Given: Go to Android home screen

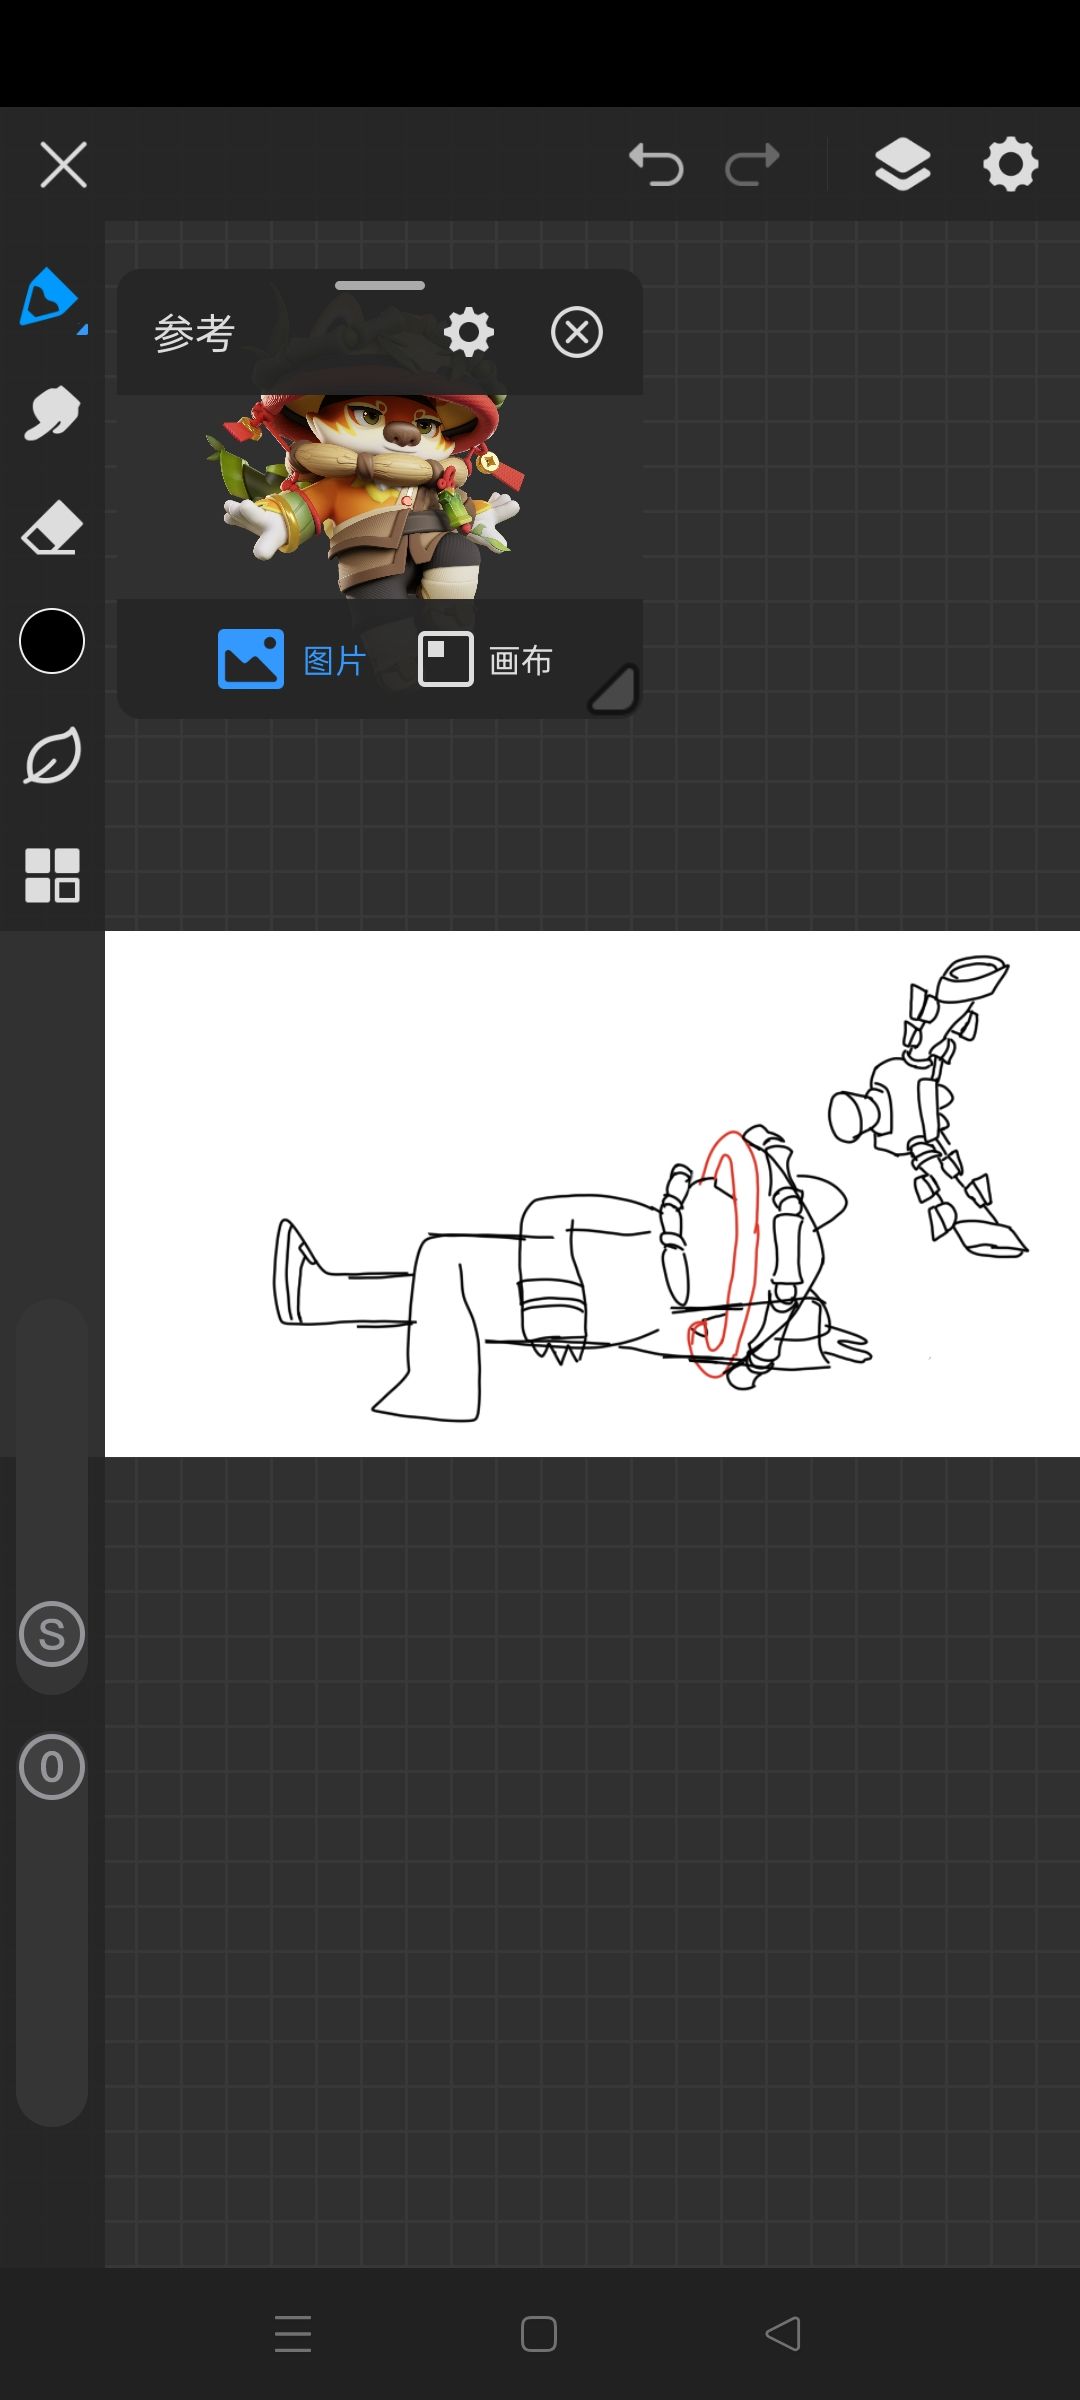Looking at the screenshot, I should coord(539,2334).
